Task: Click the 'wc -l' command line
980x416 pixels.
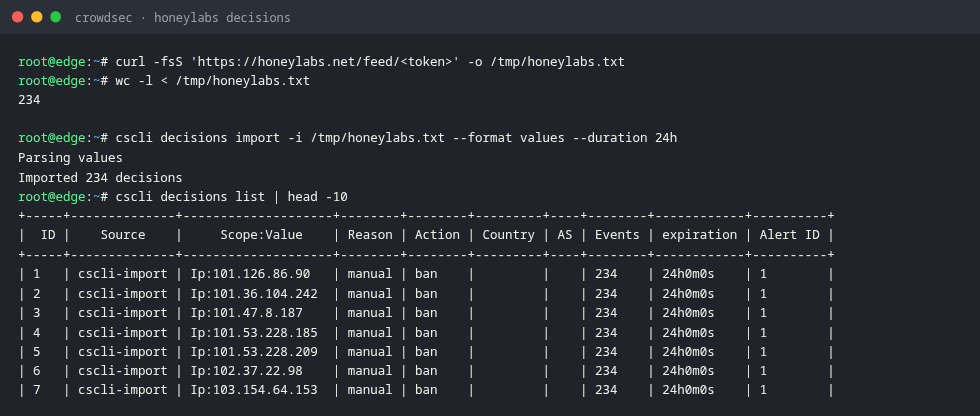Action: (212, 81)
